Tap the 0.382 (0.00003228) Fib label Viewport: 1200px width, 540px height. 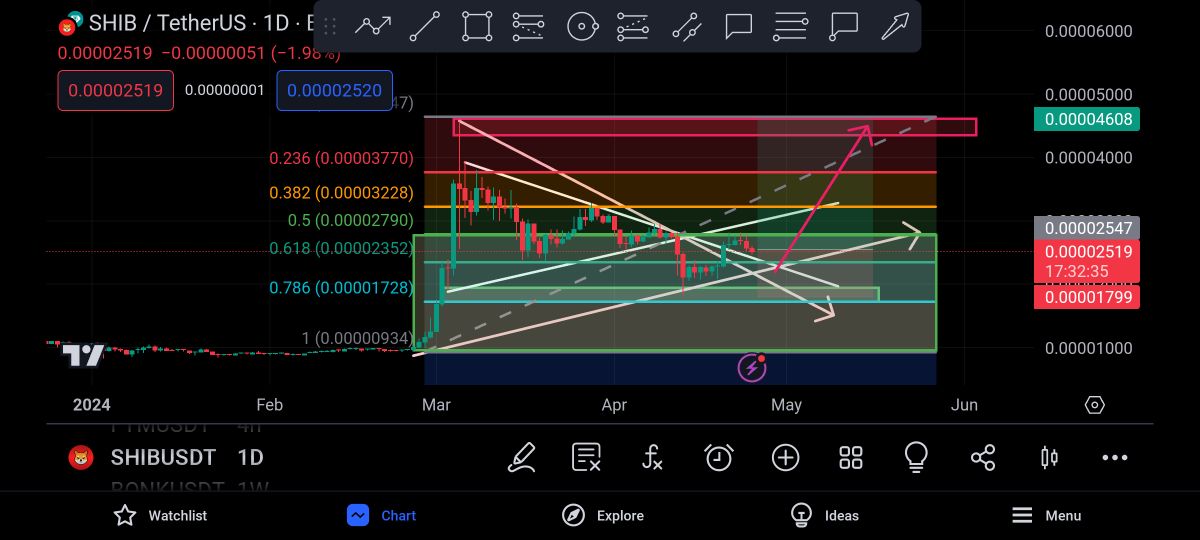pyautogui.click(x=341, y=193)
